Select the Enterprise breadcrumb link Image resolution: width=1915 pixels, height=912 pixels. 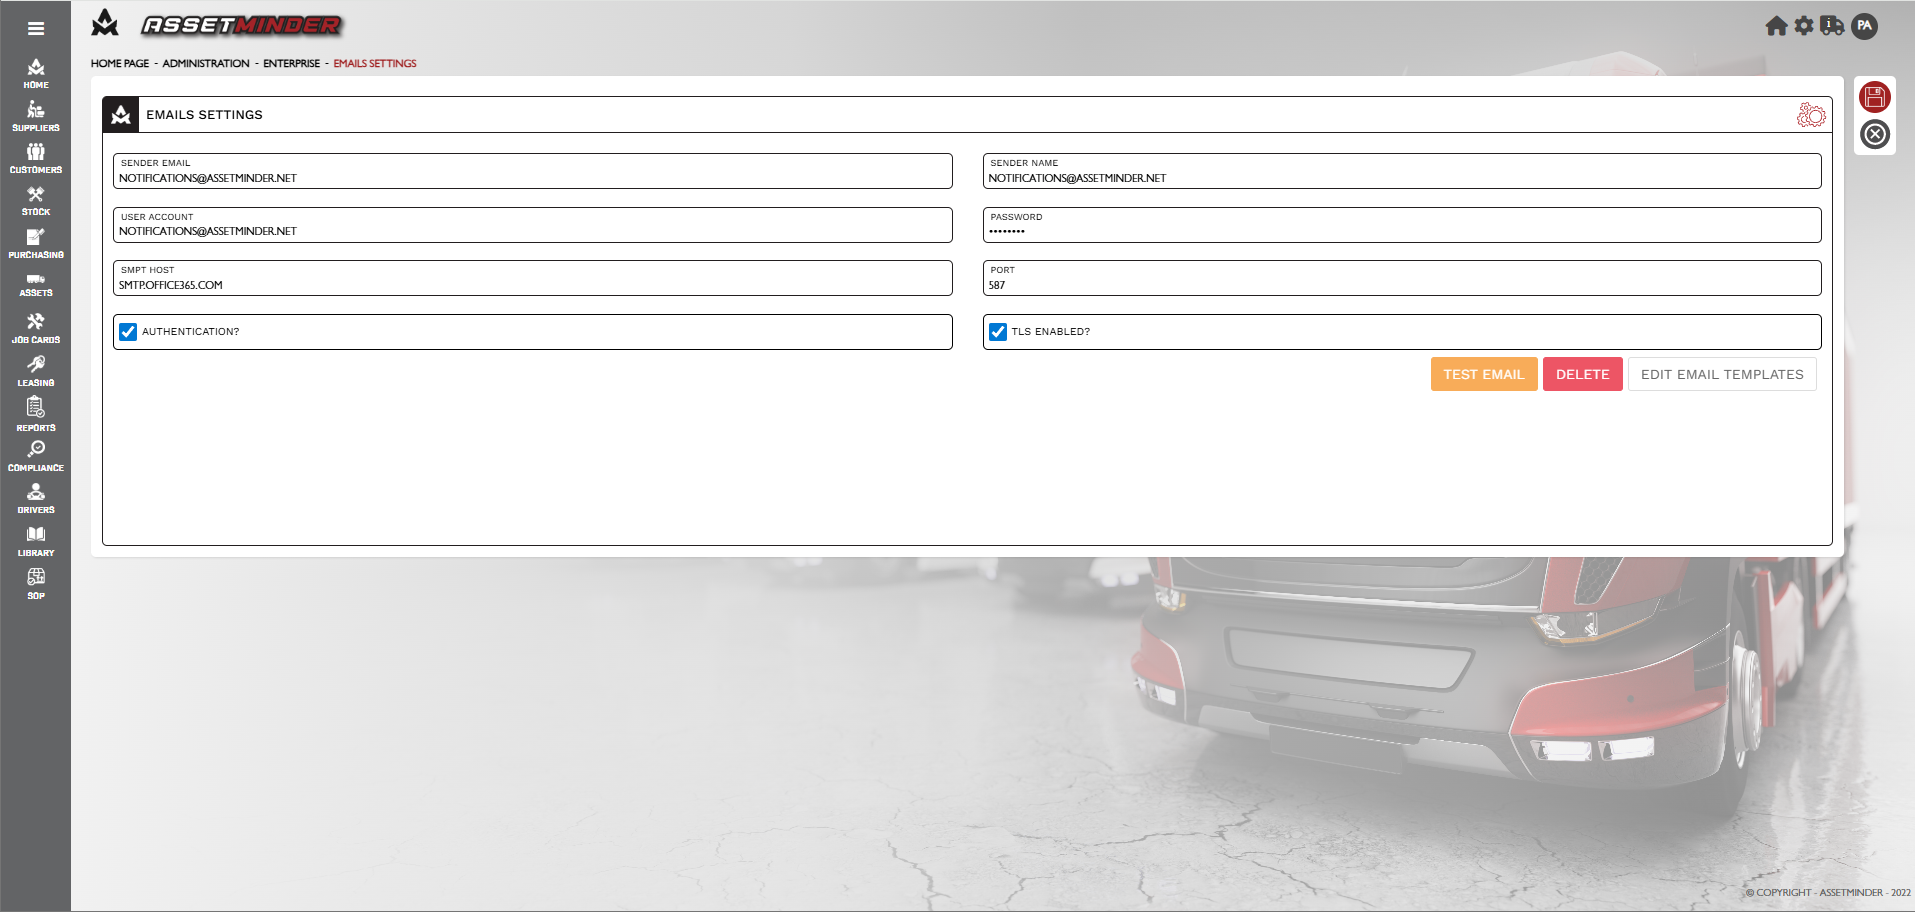[x=291, y=63]
